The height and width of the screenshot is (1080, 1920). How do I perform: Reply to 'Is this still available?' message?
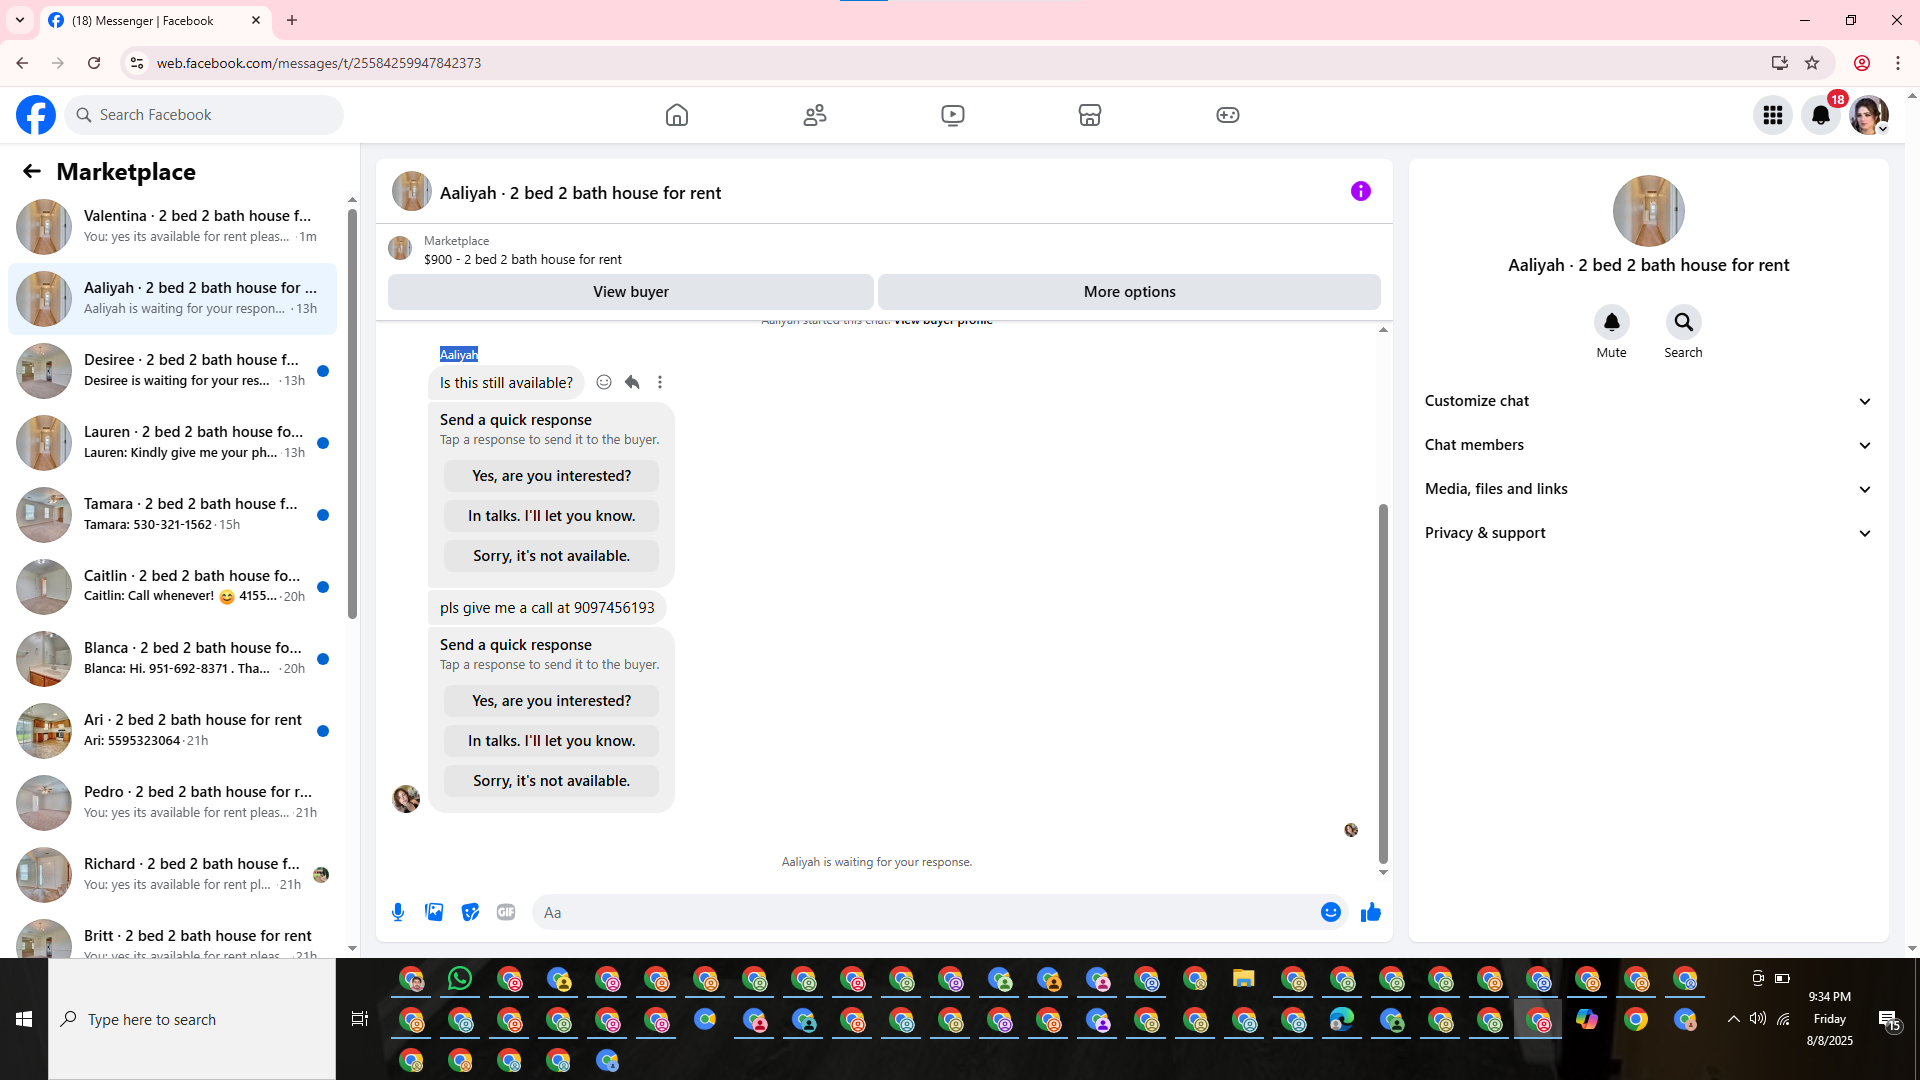tap(632, 382)
